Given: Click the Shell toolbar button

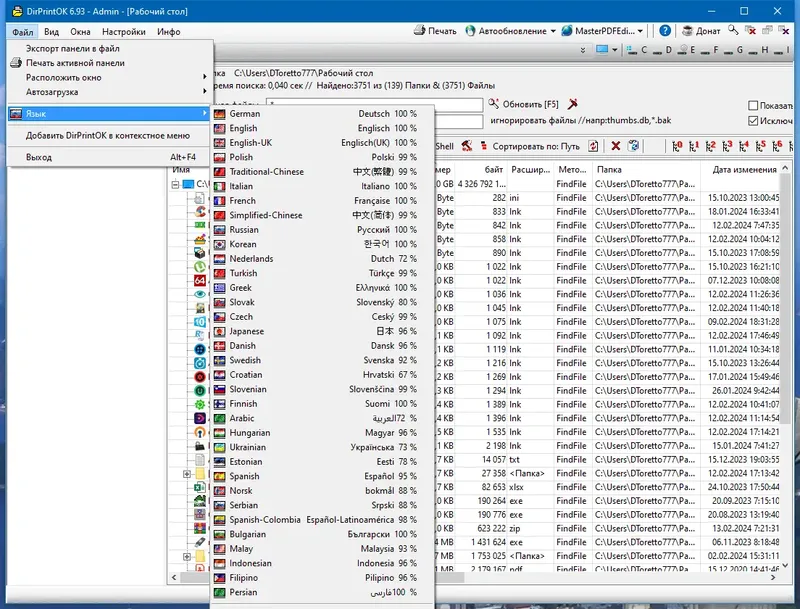Looking at the screenshot, I should click(x=444, y=146).
